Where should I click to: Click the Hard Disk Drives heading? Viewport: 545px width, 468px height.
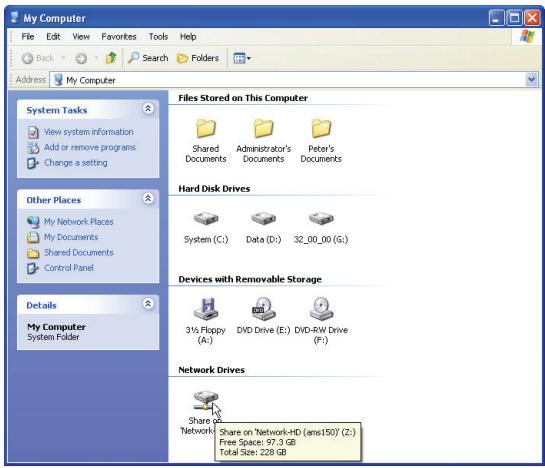point(214,189)
